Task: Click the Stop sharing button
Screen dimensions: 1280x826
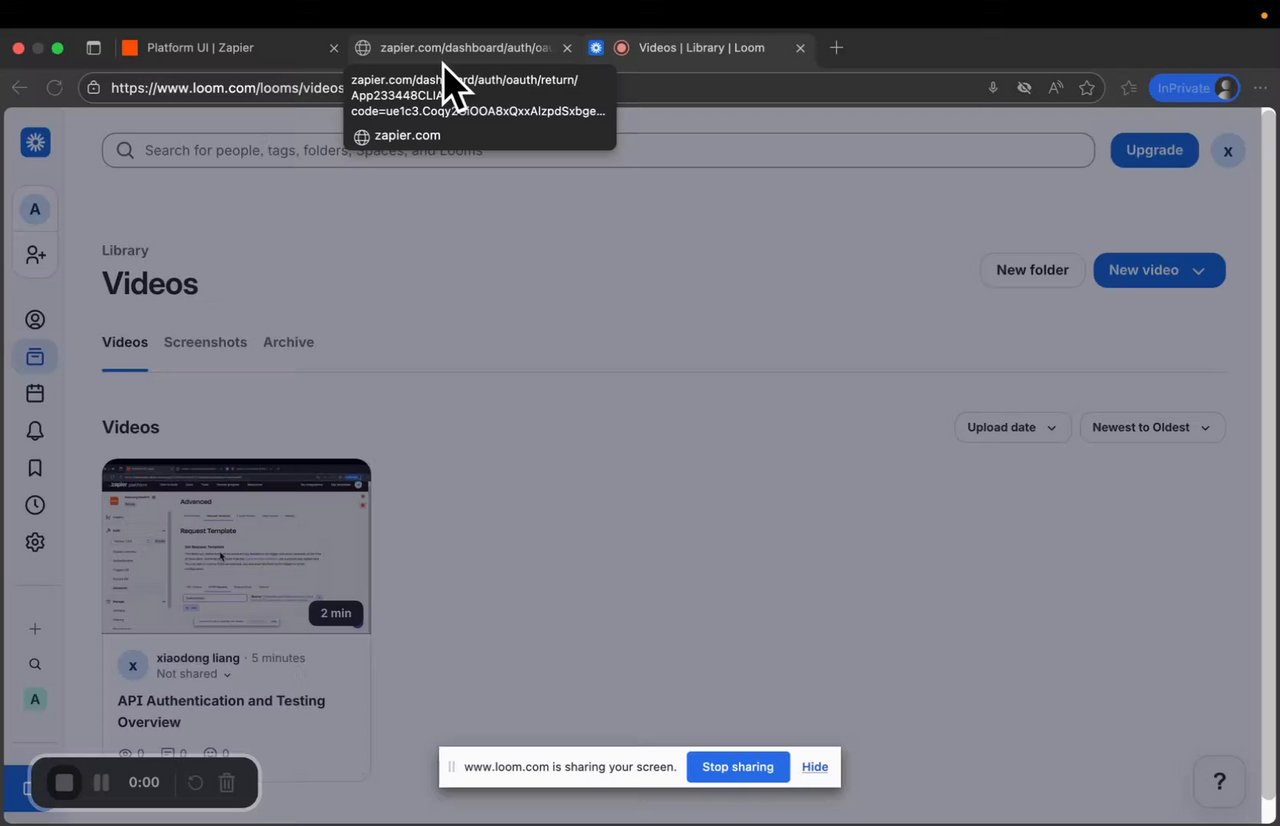Action: point(738,767)
